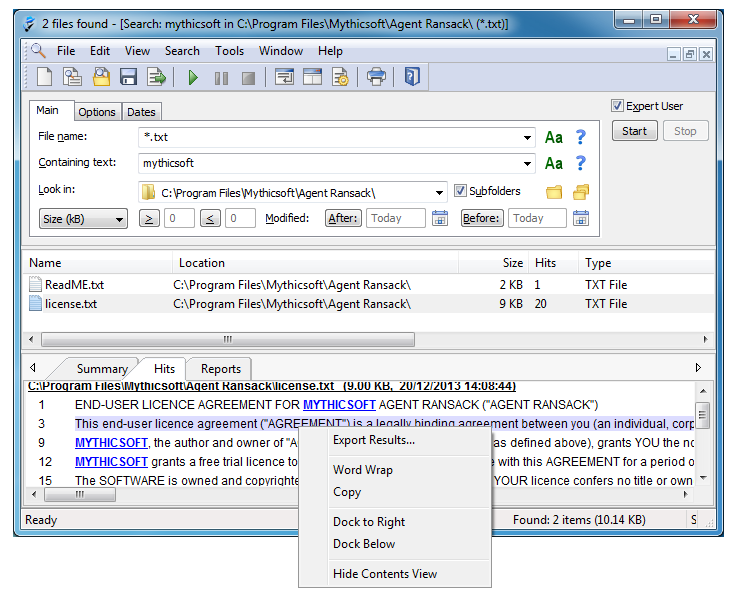Browse for folder with single folder icon
This screenshot has width=730, height=594.
[x=554, y=192]
